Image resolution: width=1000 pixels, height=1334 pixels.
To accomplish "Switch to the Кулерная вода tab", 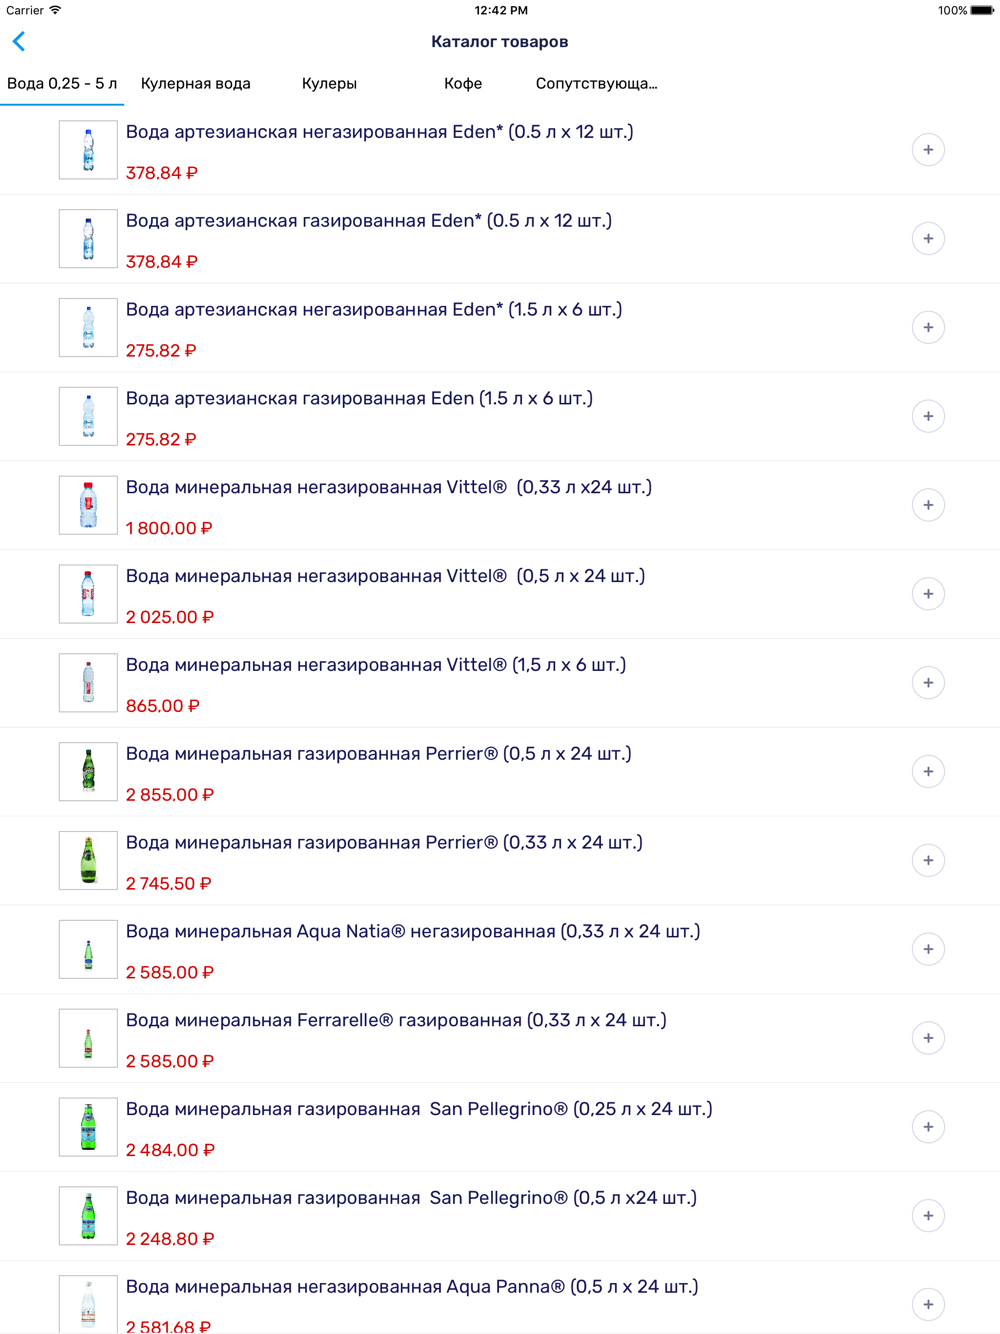I will 196,84.
